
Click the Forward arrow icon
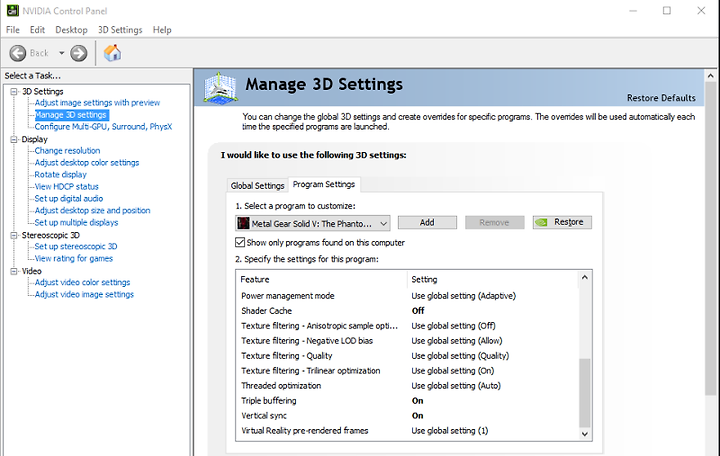pyautogui.click(x=79, y=53)
